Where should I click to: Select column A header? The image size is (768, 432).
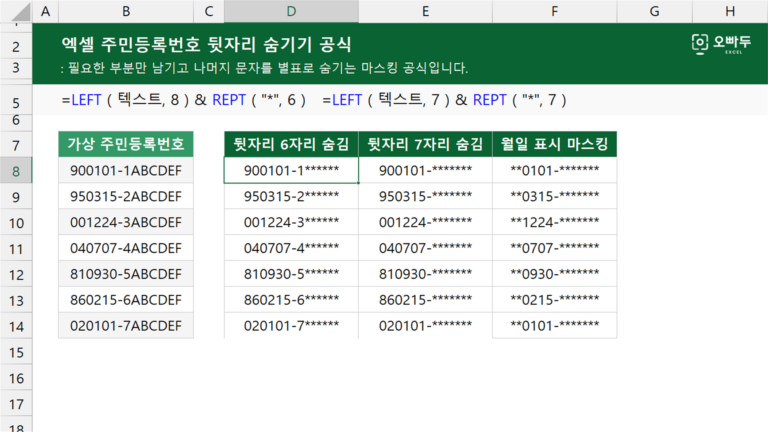click(46, 11)
